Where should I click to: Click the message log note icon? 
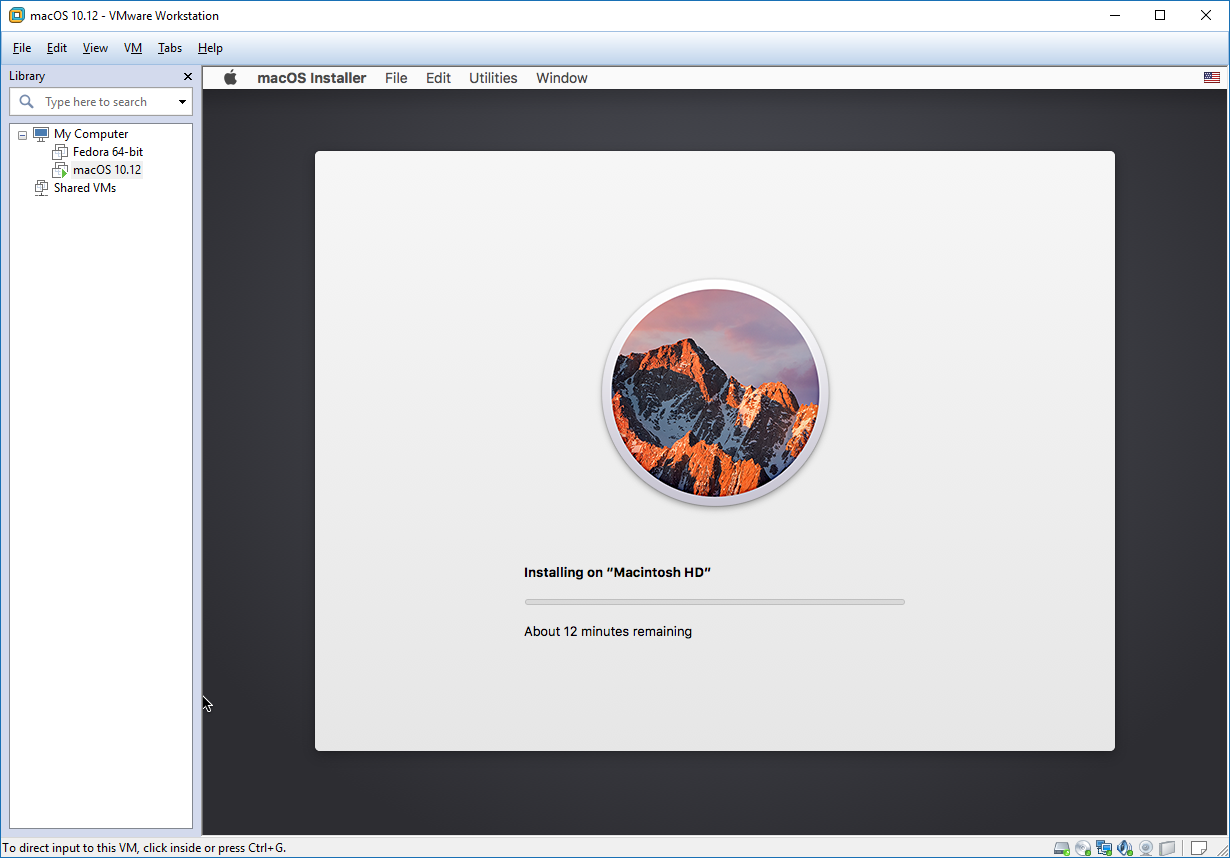[x=1199, y=848]
